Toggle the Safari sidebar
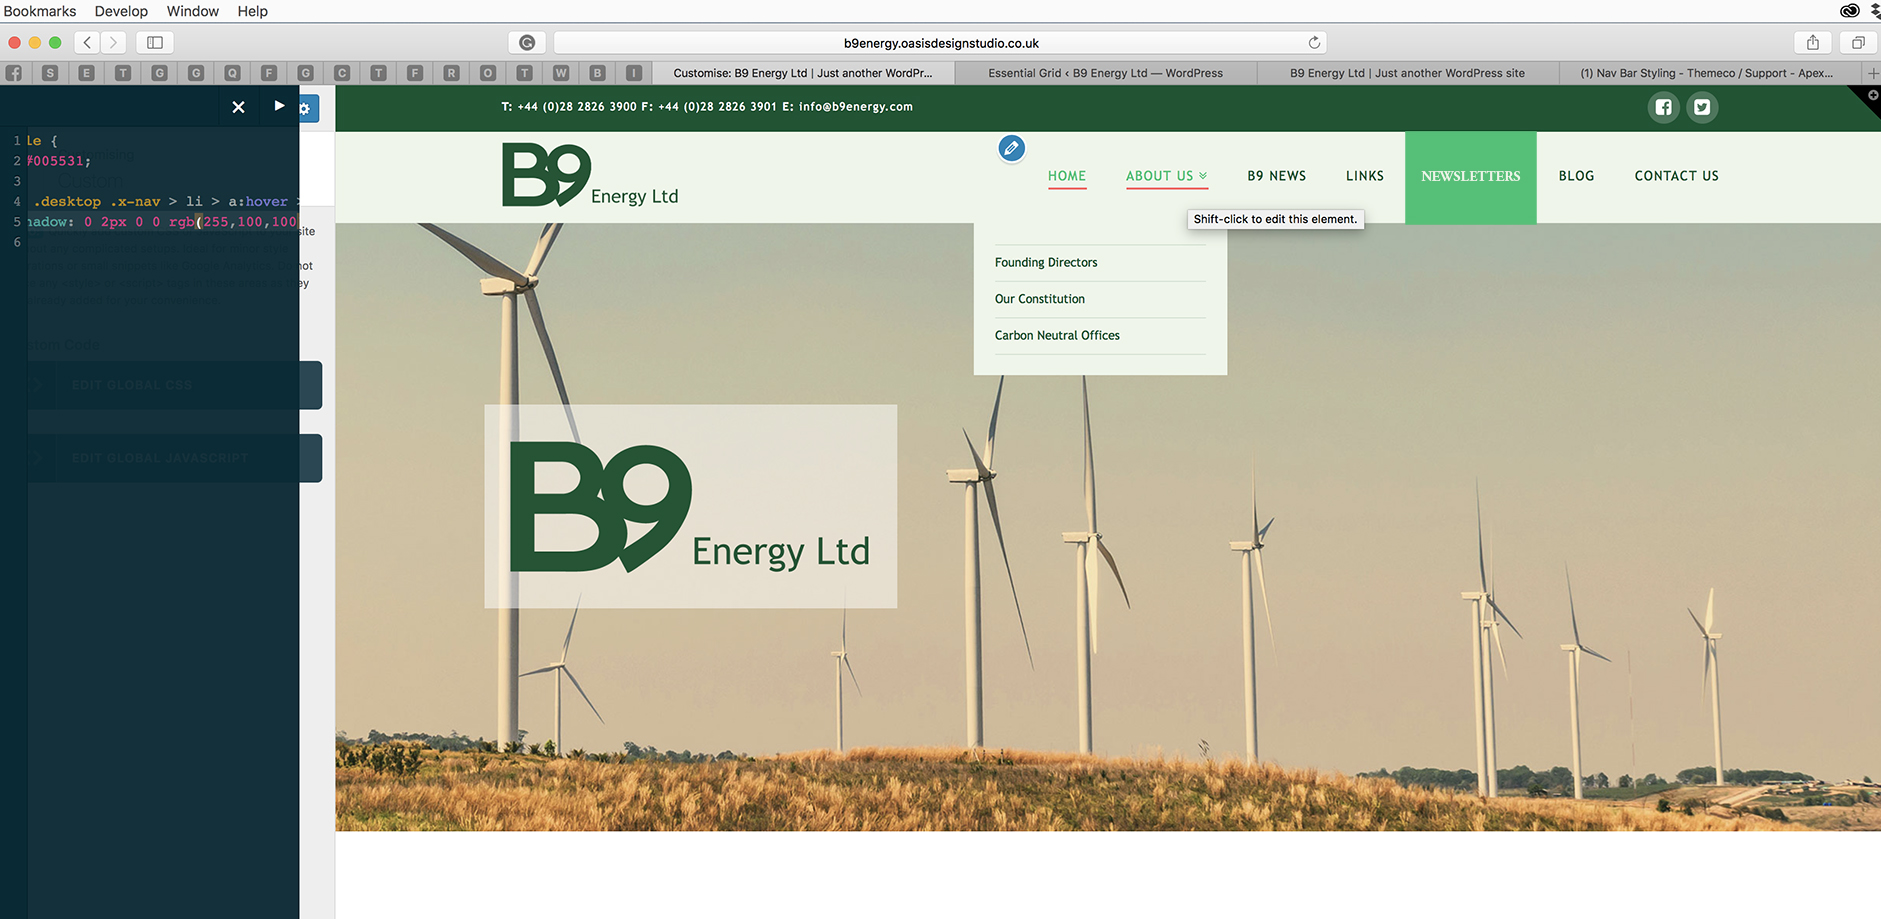Image resolution: width=1881 pixels, height=919 pixels. pyautogui.click(x=155, y=42)
